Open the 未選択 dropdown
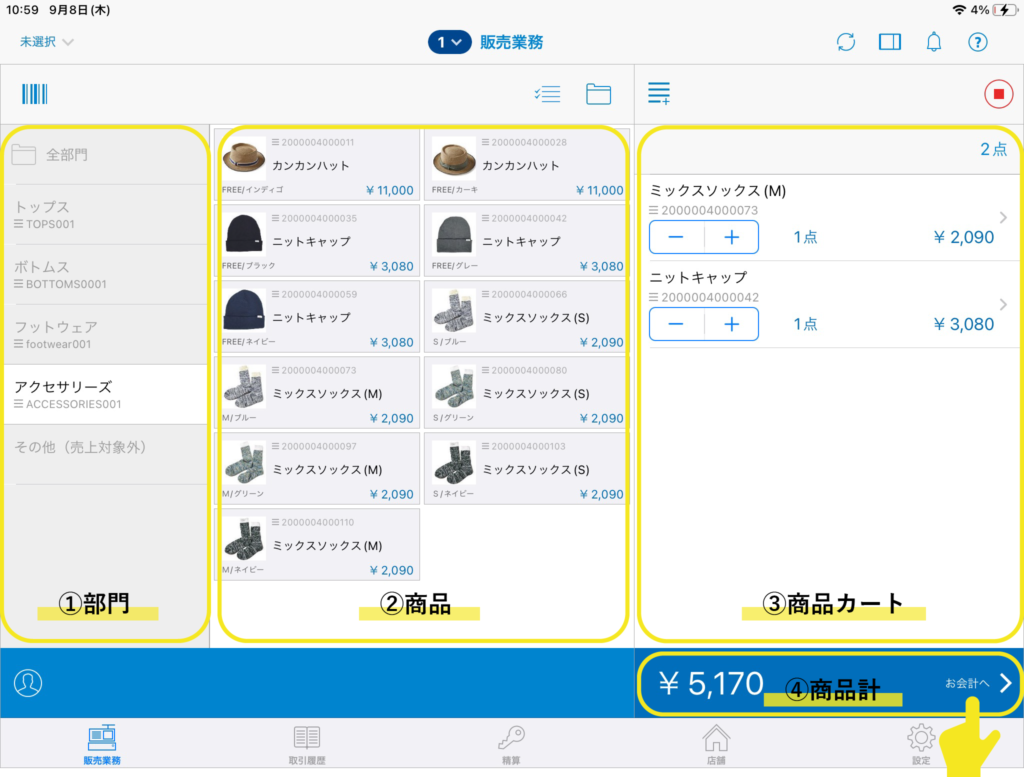The height and width of the screenshot is (777, 1024). click(47, 42)
